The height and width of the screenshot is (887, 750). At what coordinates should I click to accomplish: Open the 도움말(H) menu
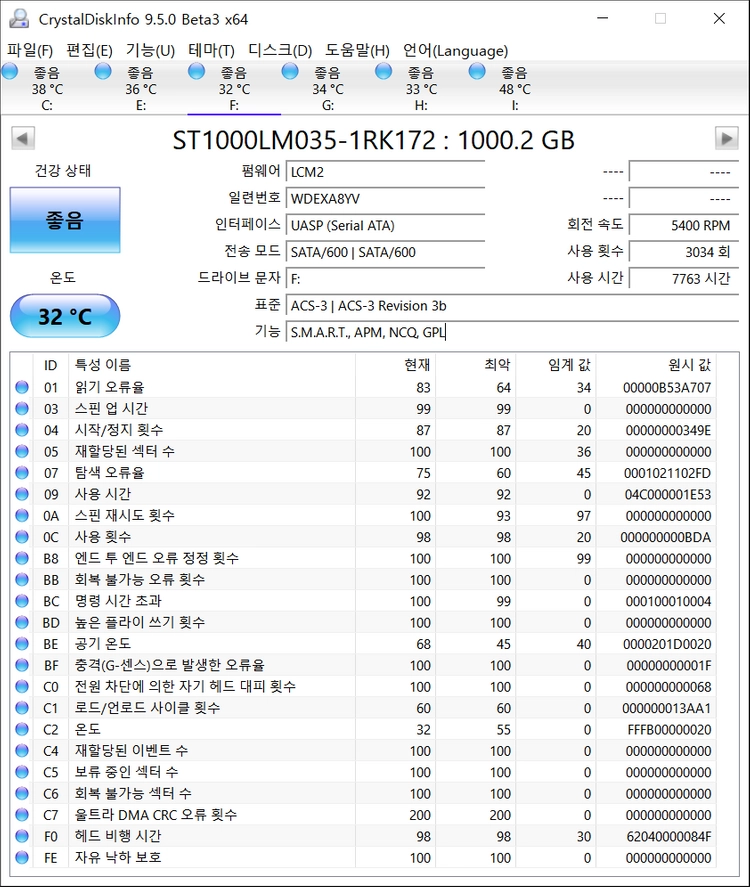point(357,50)
